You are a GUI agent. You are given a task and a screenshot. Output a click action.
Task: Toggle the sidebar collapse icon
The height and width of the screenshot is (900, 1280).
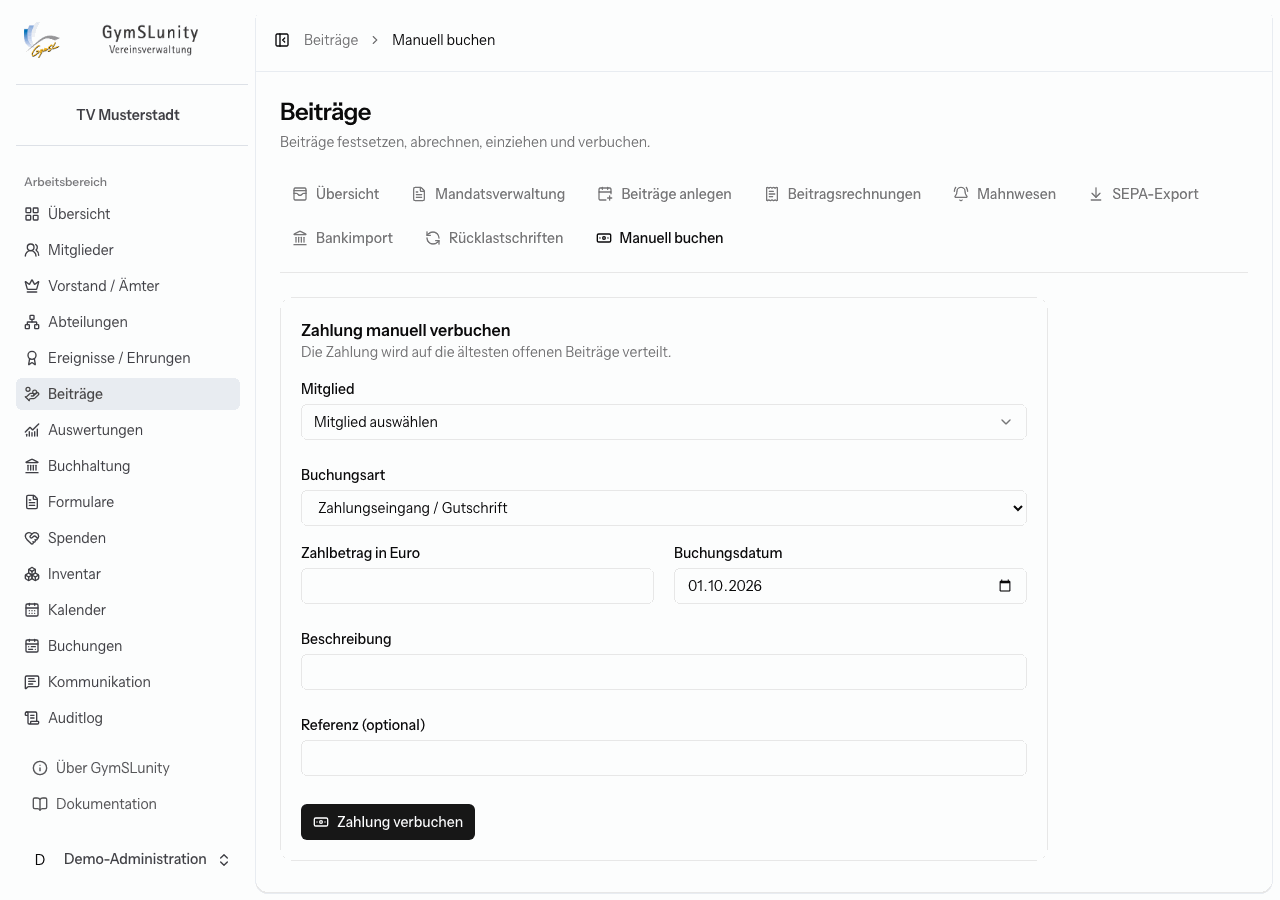282,40
